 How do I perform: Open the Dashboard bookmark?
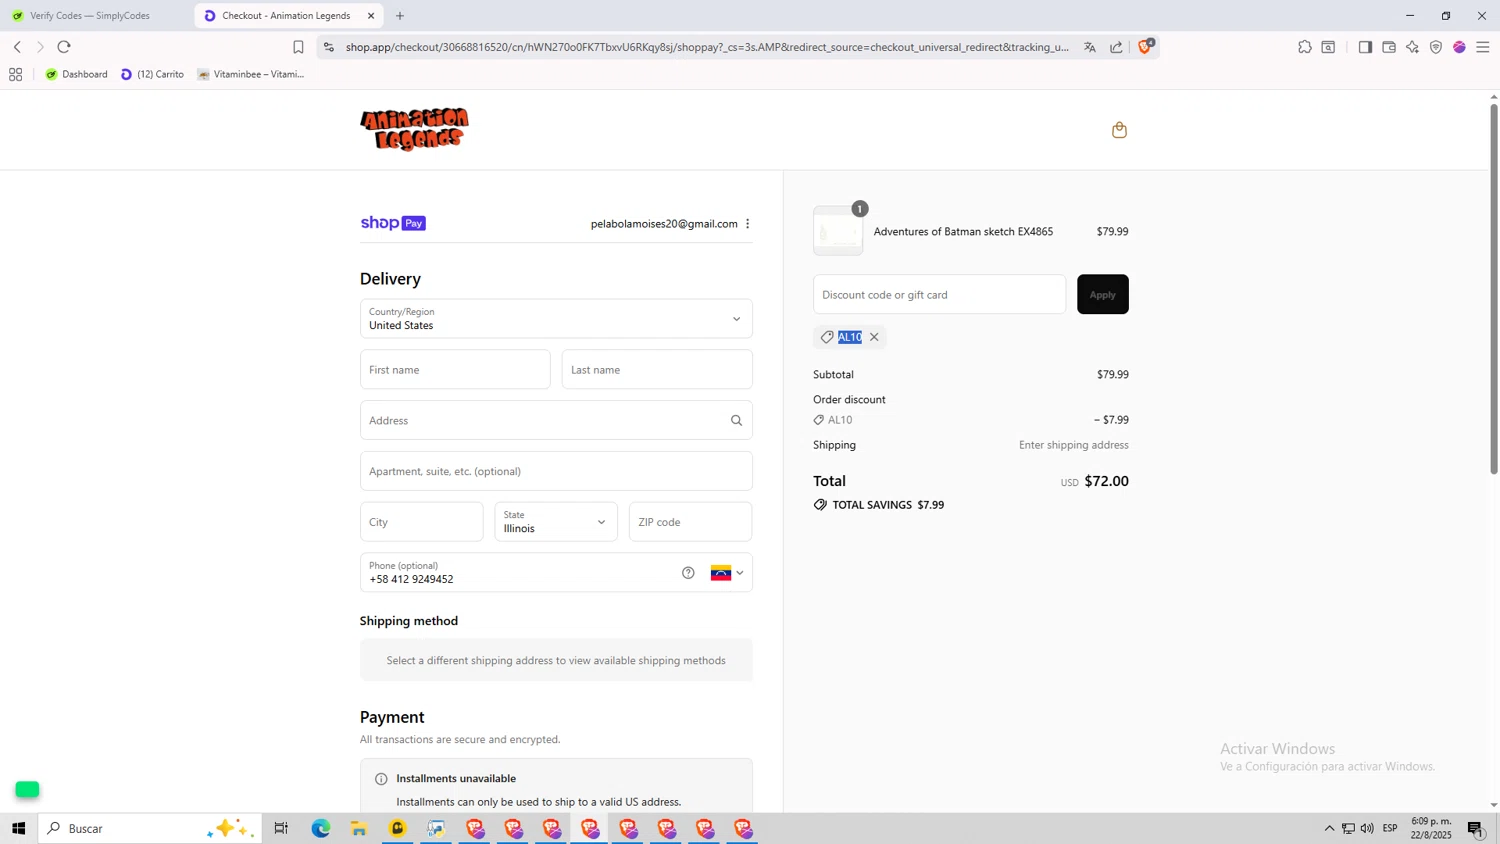pos(76,74)
